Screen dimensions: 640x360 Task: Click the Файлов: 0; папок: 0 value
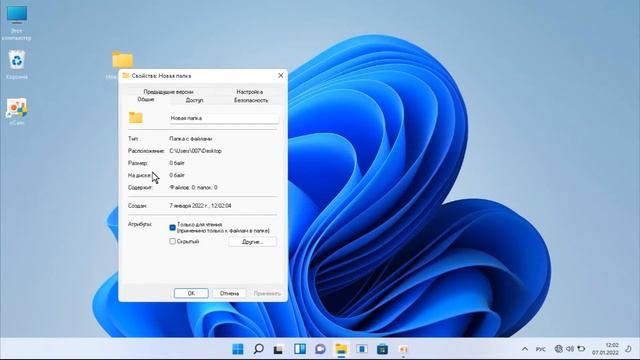pos(193,187)
